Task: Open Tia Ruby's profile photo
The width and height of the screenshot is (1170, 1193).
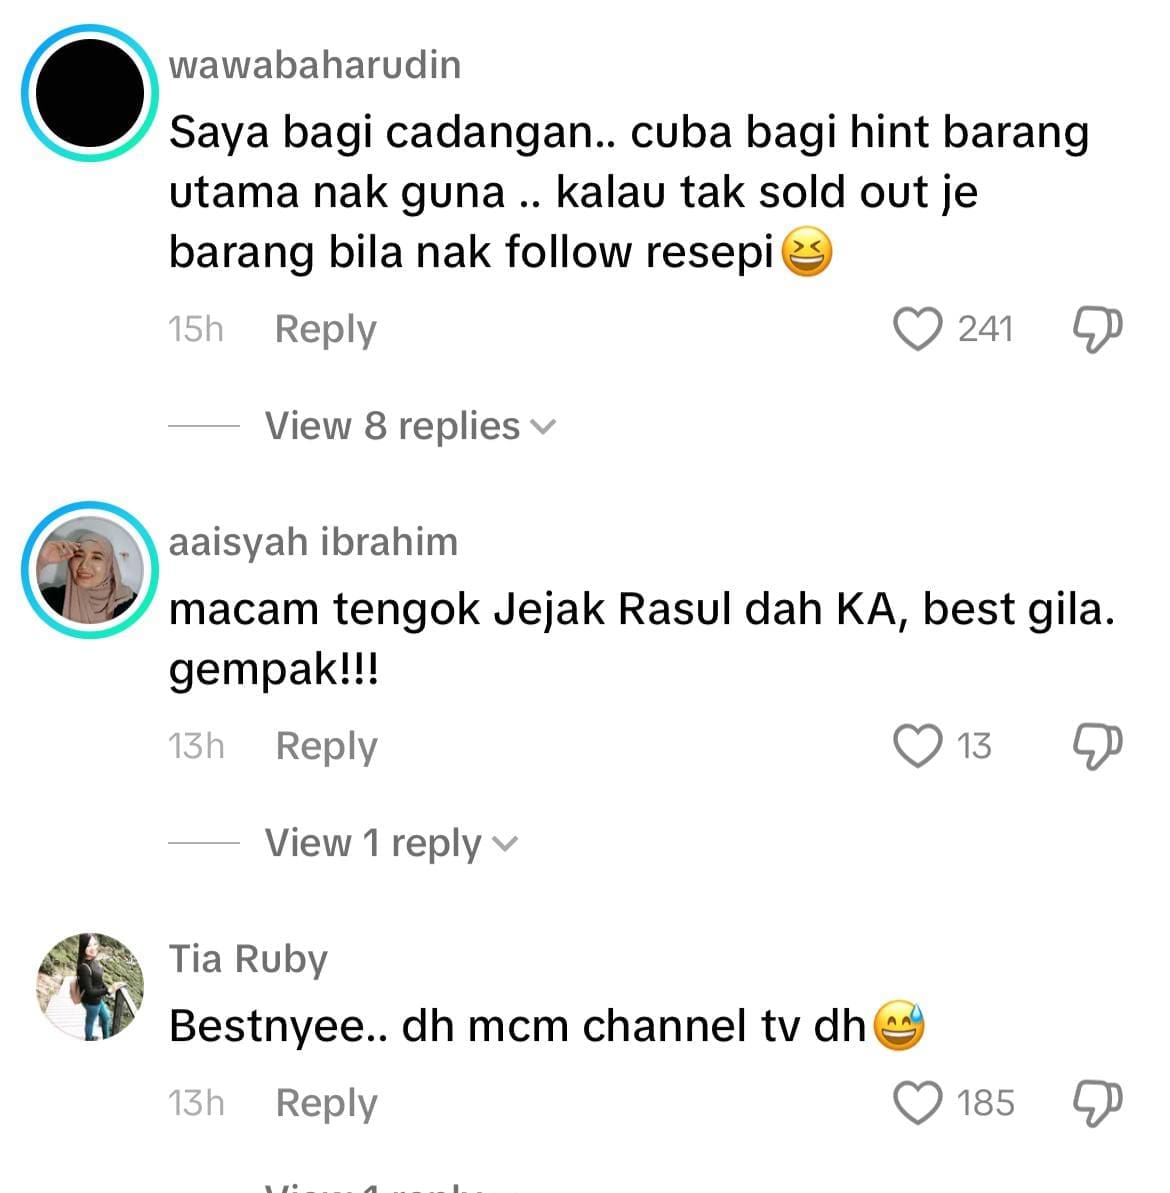Action: click(x=90, y=986)
